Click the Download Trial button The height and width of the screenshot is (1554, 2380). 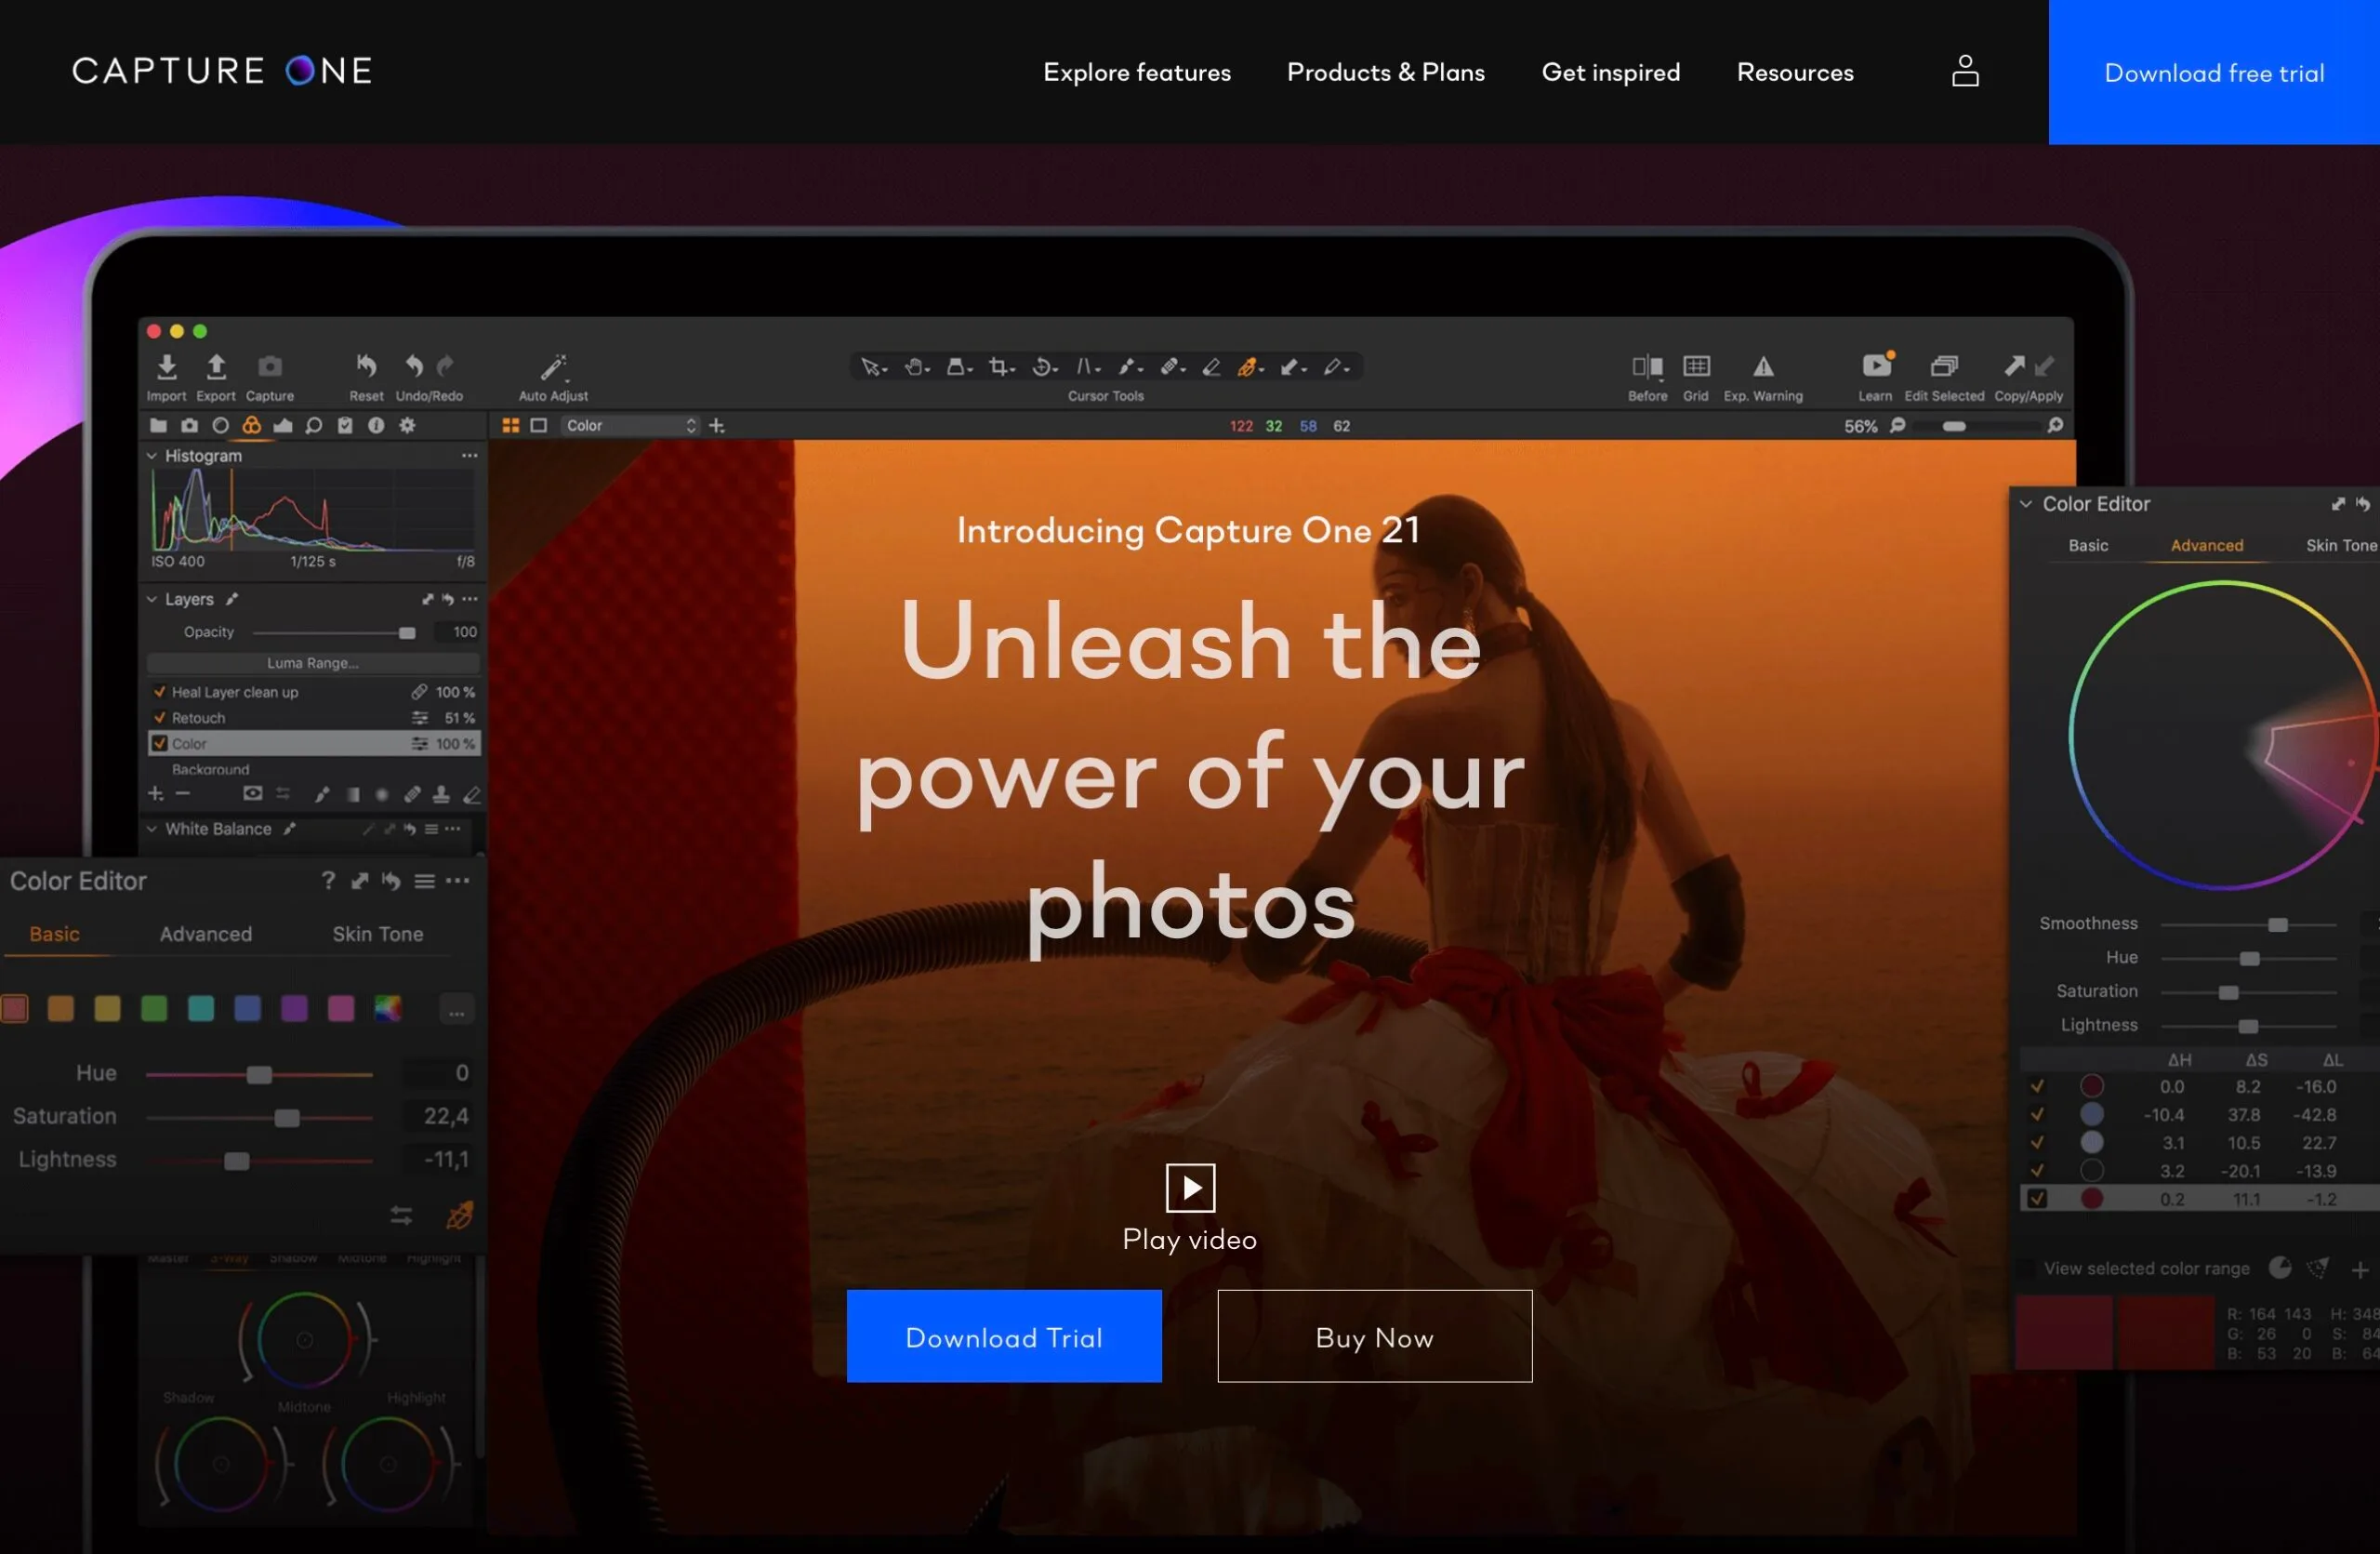tap(1004, 1337)
